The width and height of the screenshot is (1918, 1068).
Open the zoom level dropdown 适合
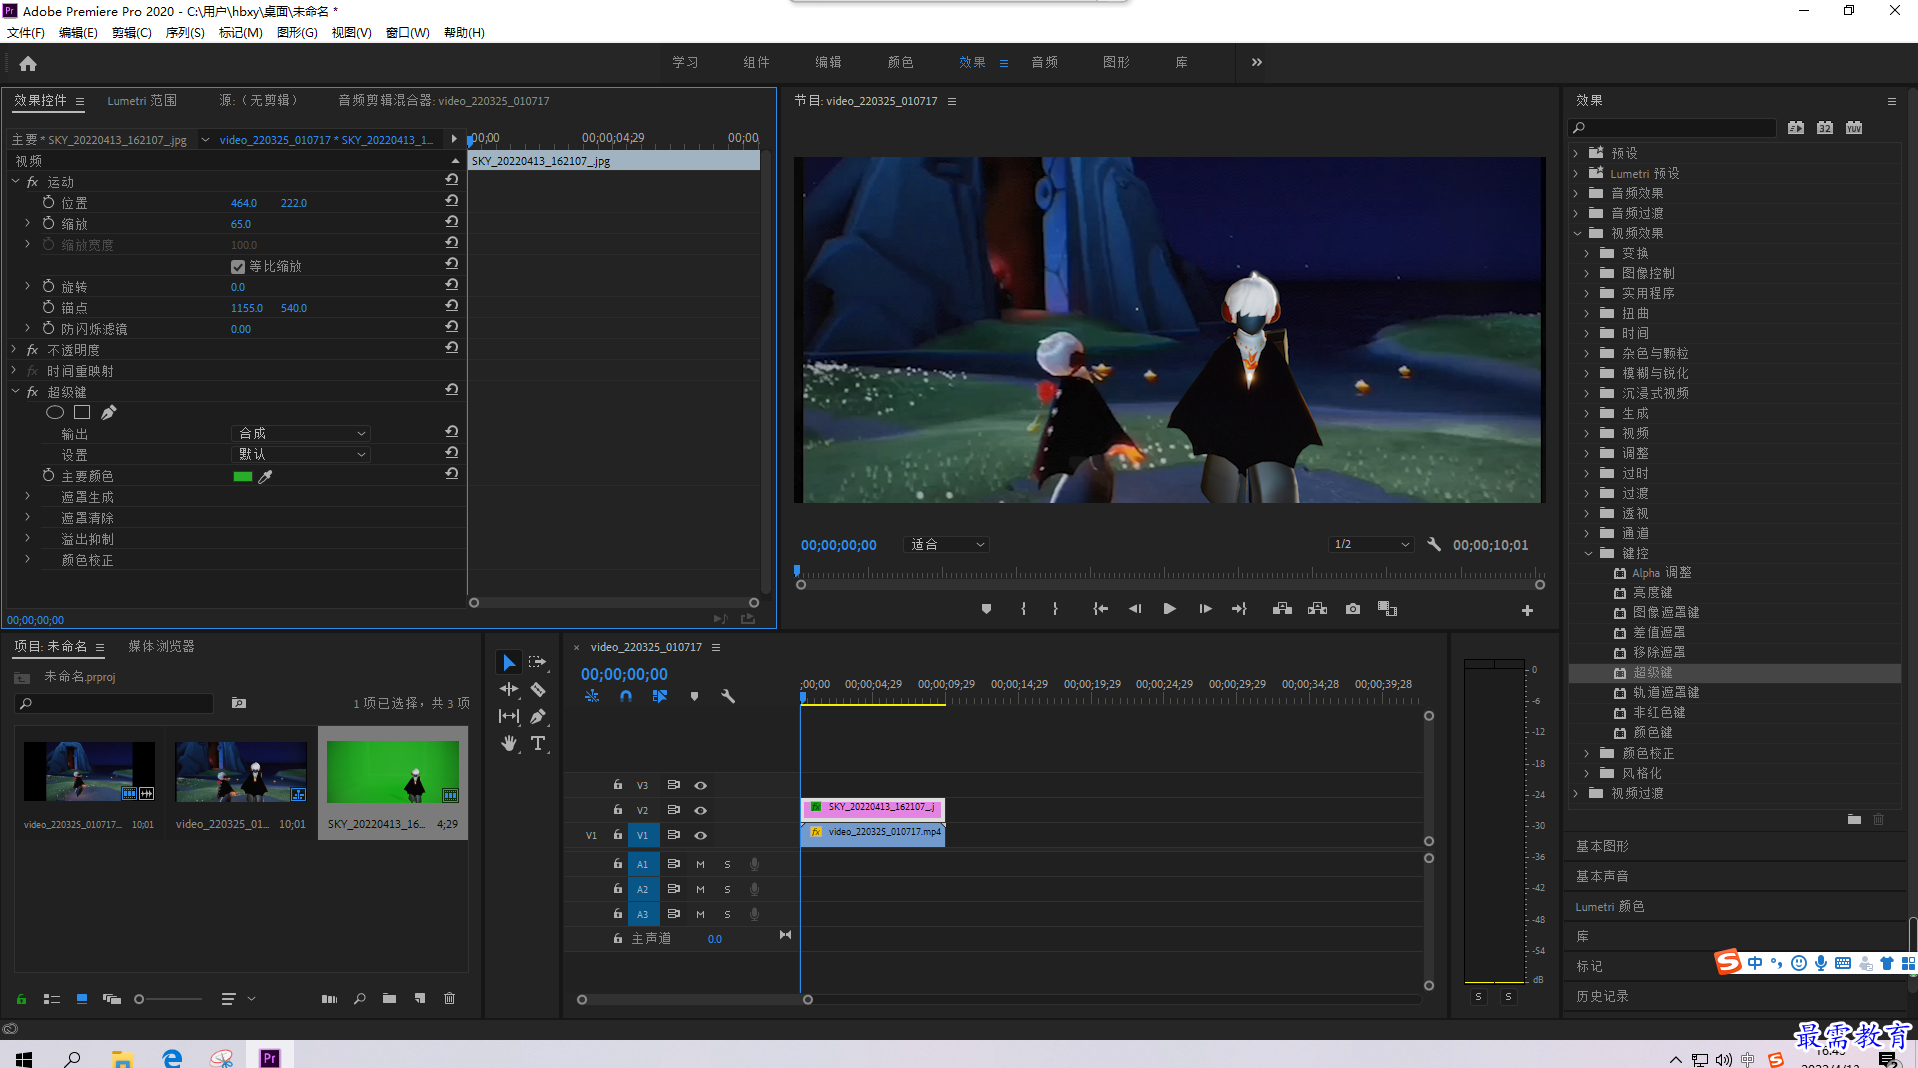[x=947, y=544]
